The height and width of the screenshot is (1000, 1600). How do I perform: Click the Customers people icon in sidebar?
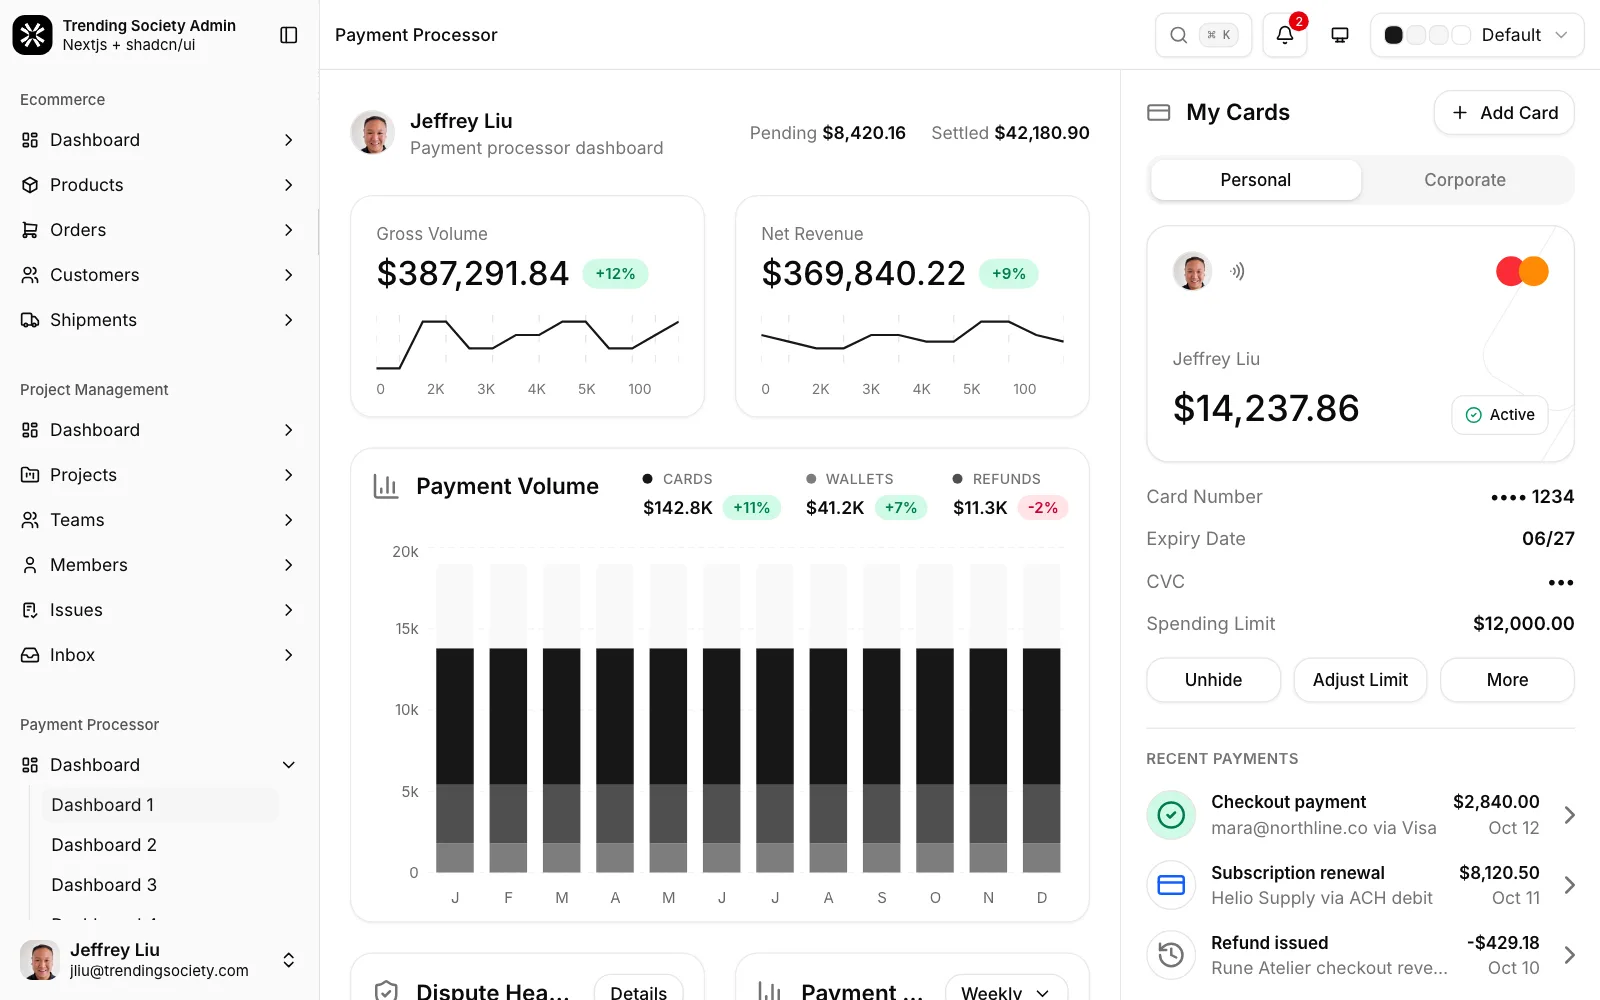click(x=30, y=275)
